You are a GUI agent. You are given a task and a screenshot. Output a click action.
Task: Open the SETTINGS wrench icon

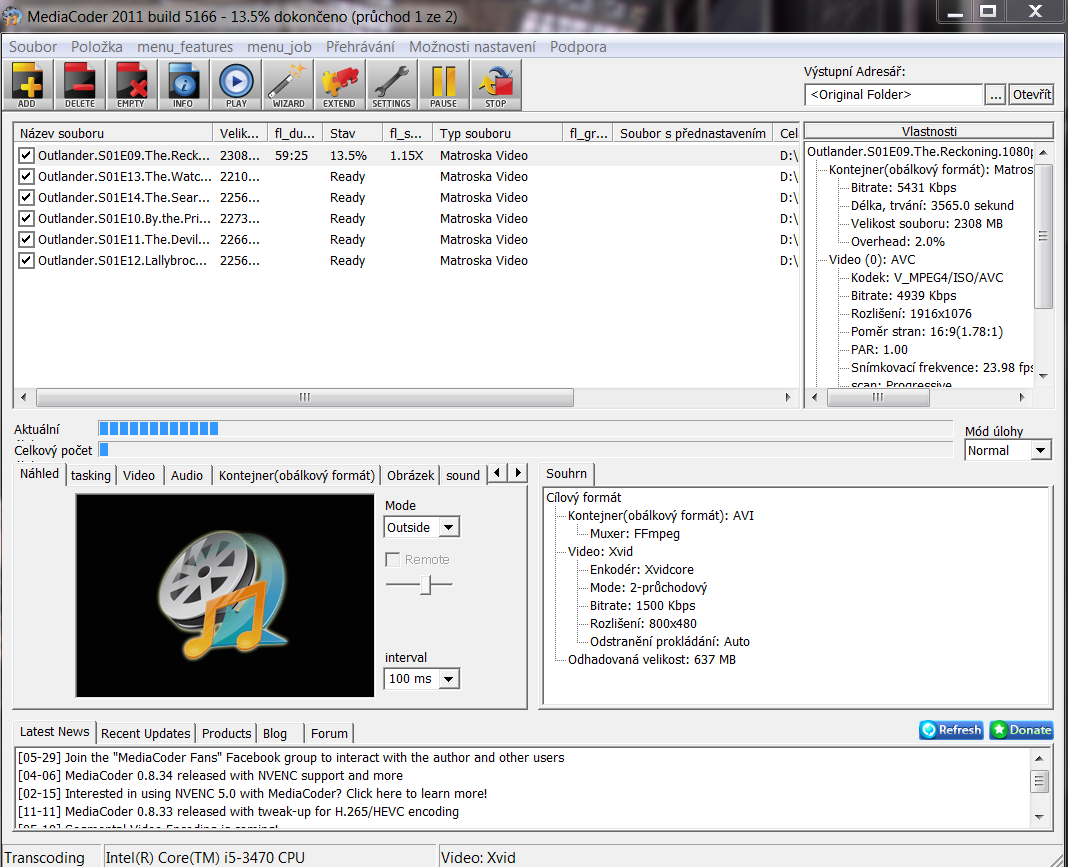coord(392,84)
